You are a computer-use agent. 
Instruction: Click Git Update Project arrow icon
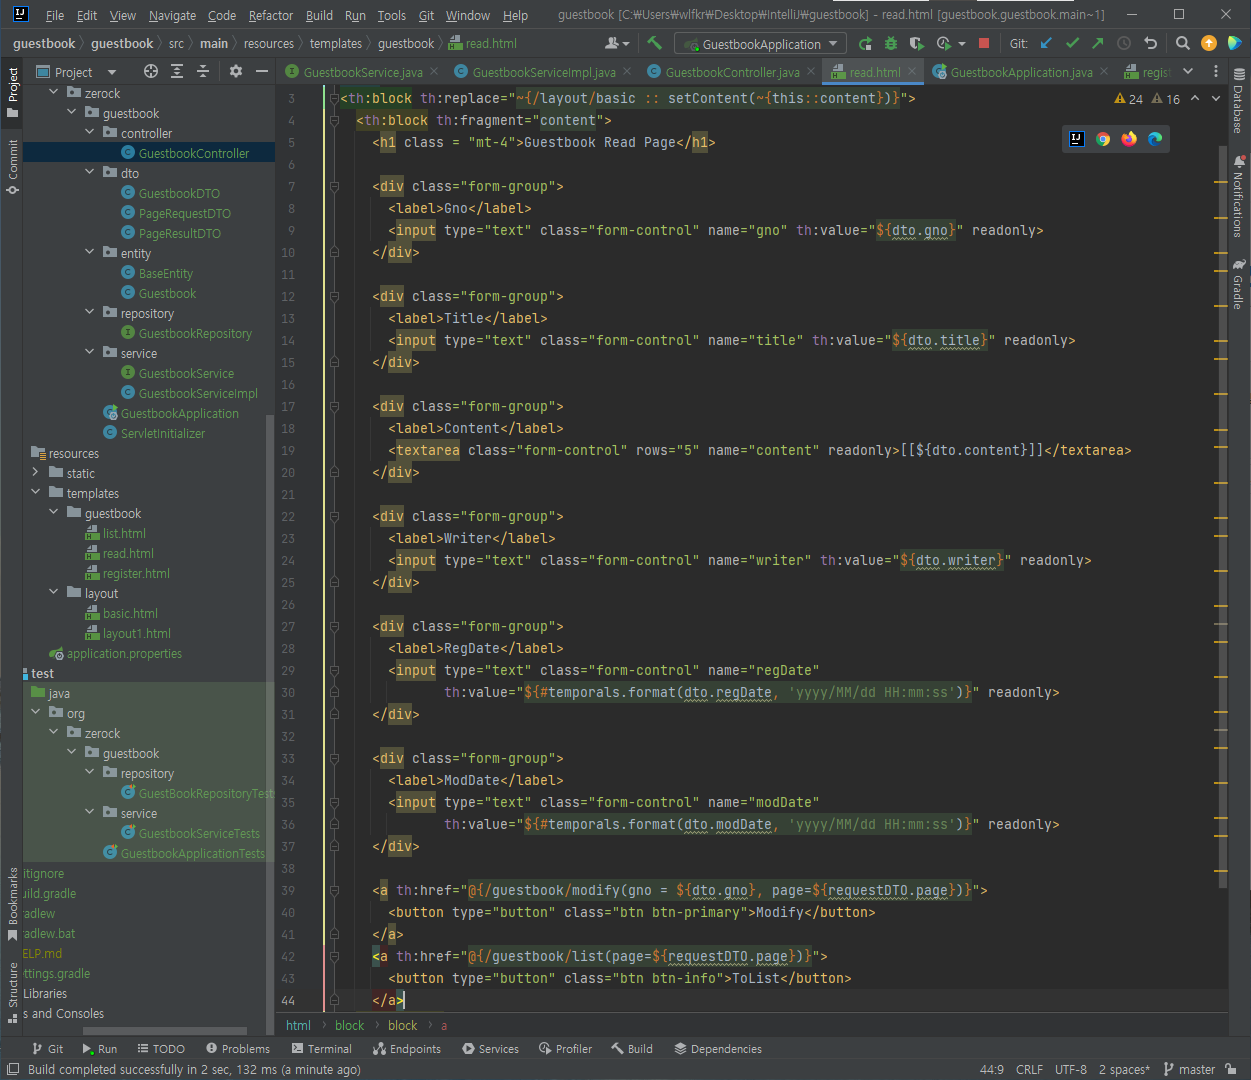[1046, 43]
